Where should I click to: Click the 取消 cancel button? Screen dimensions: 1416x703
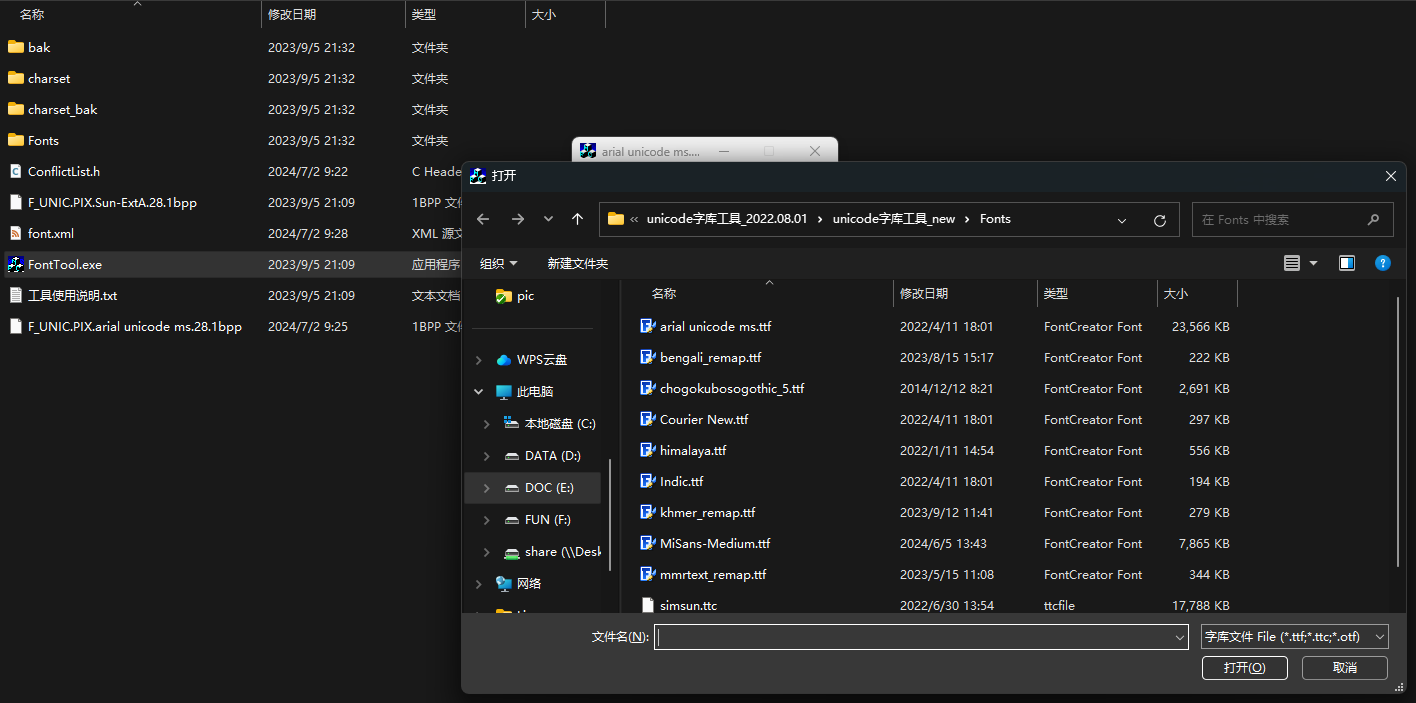(x=1345, y=668)
